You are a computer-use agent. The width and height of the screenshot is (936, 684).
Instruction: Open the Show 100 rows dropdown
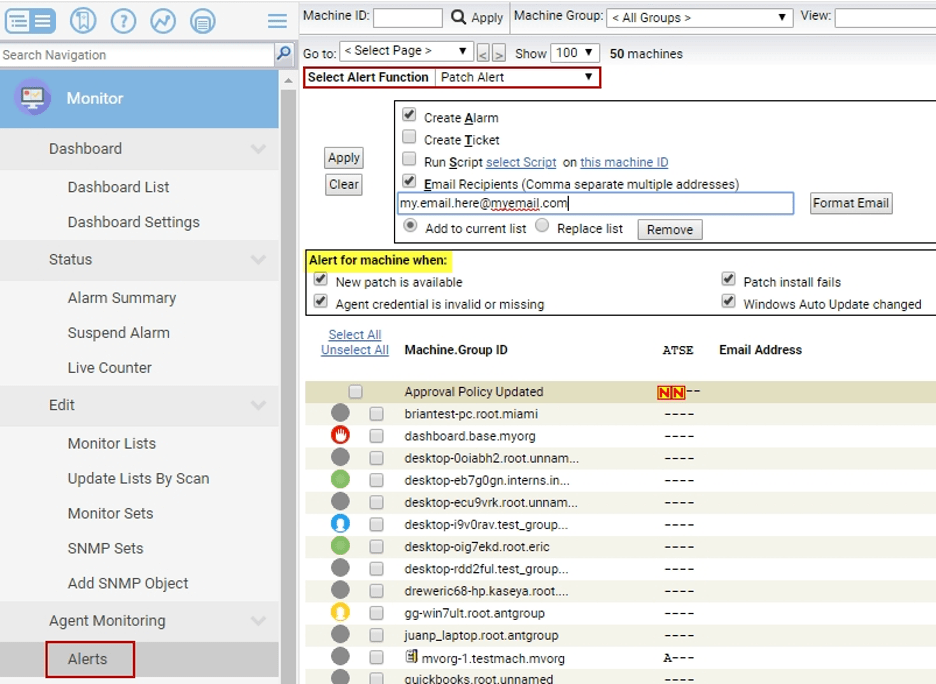click(574, 53)
